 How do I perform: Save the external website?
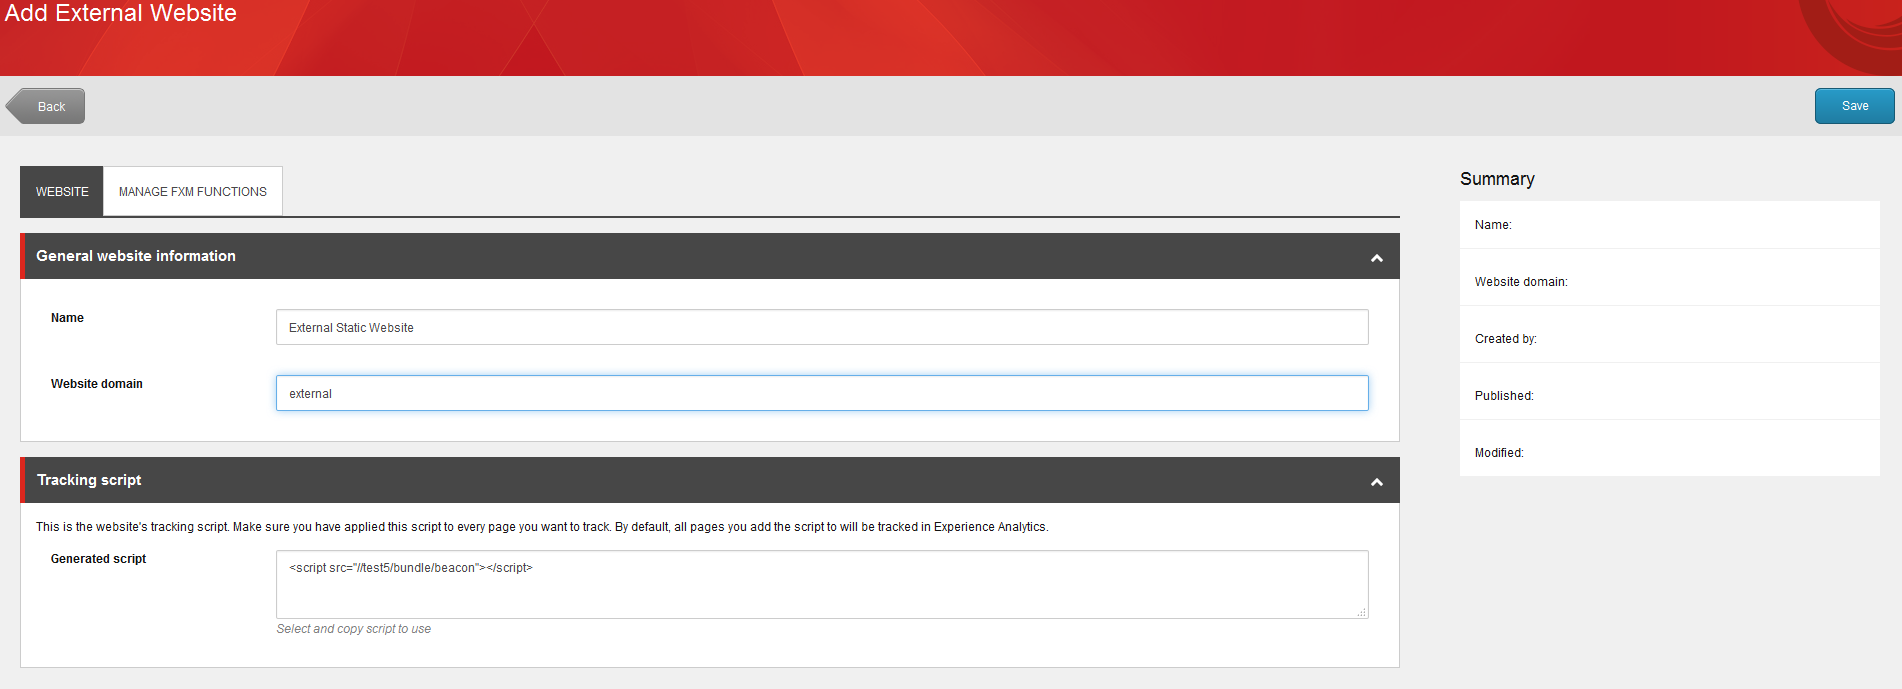(x=1853, y=106)
